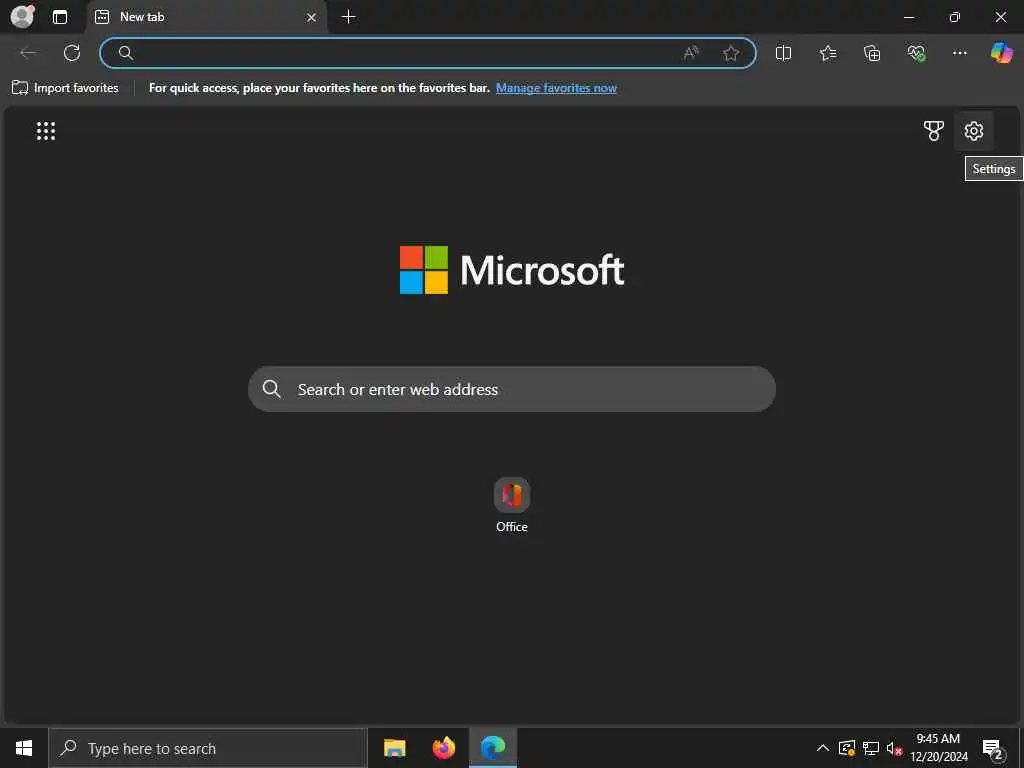Restore down the Edge window
Viewport: 1024px width, 768px height.
955,17
